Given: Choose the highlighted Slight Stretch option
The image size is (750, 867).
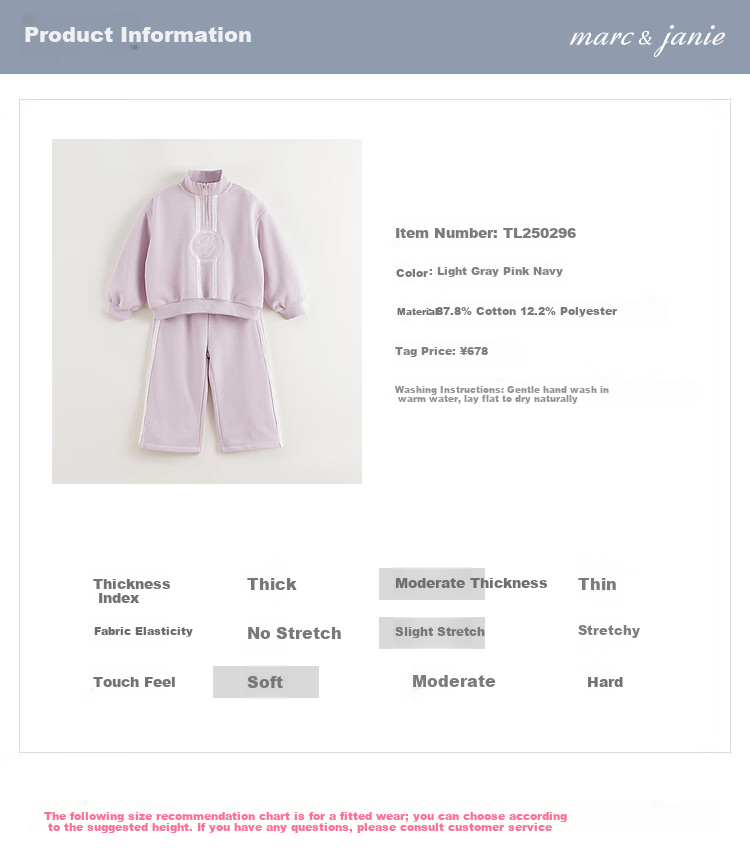Looking at the screenshot, I should 432,633.
